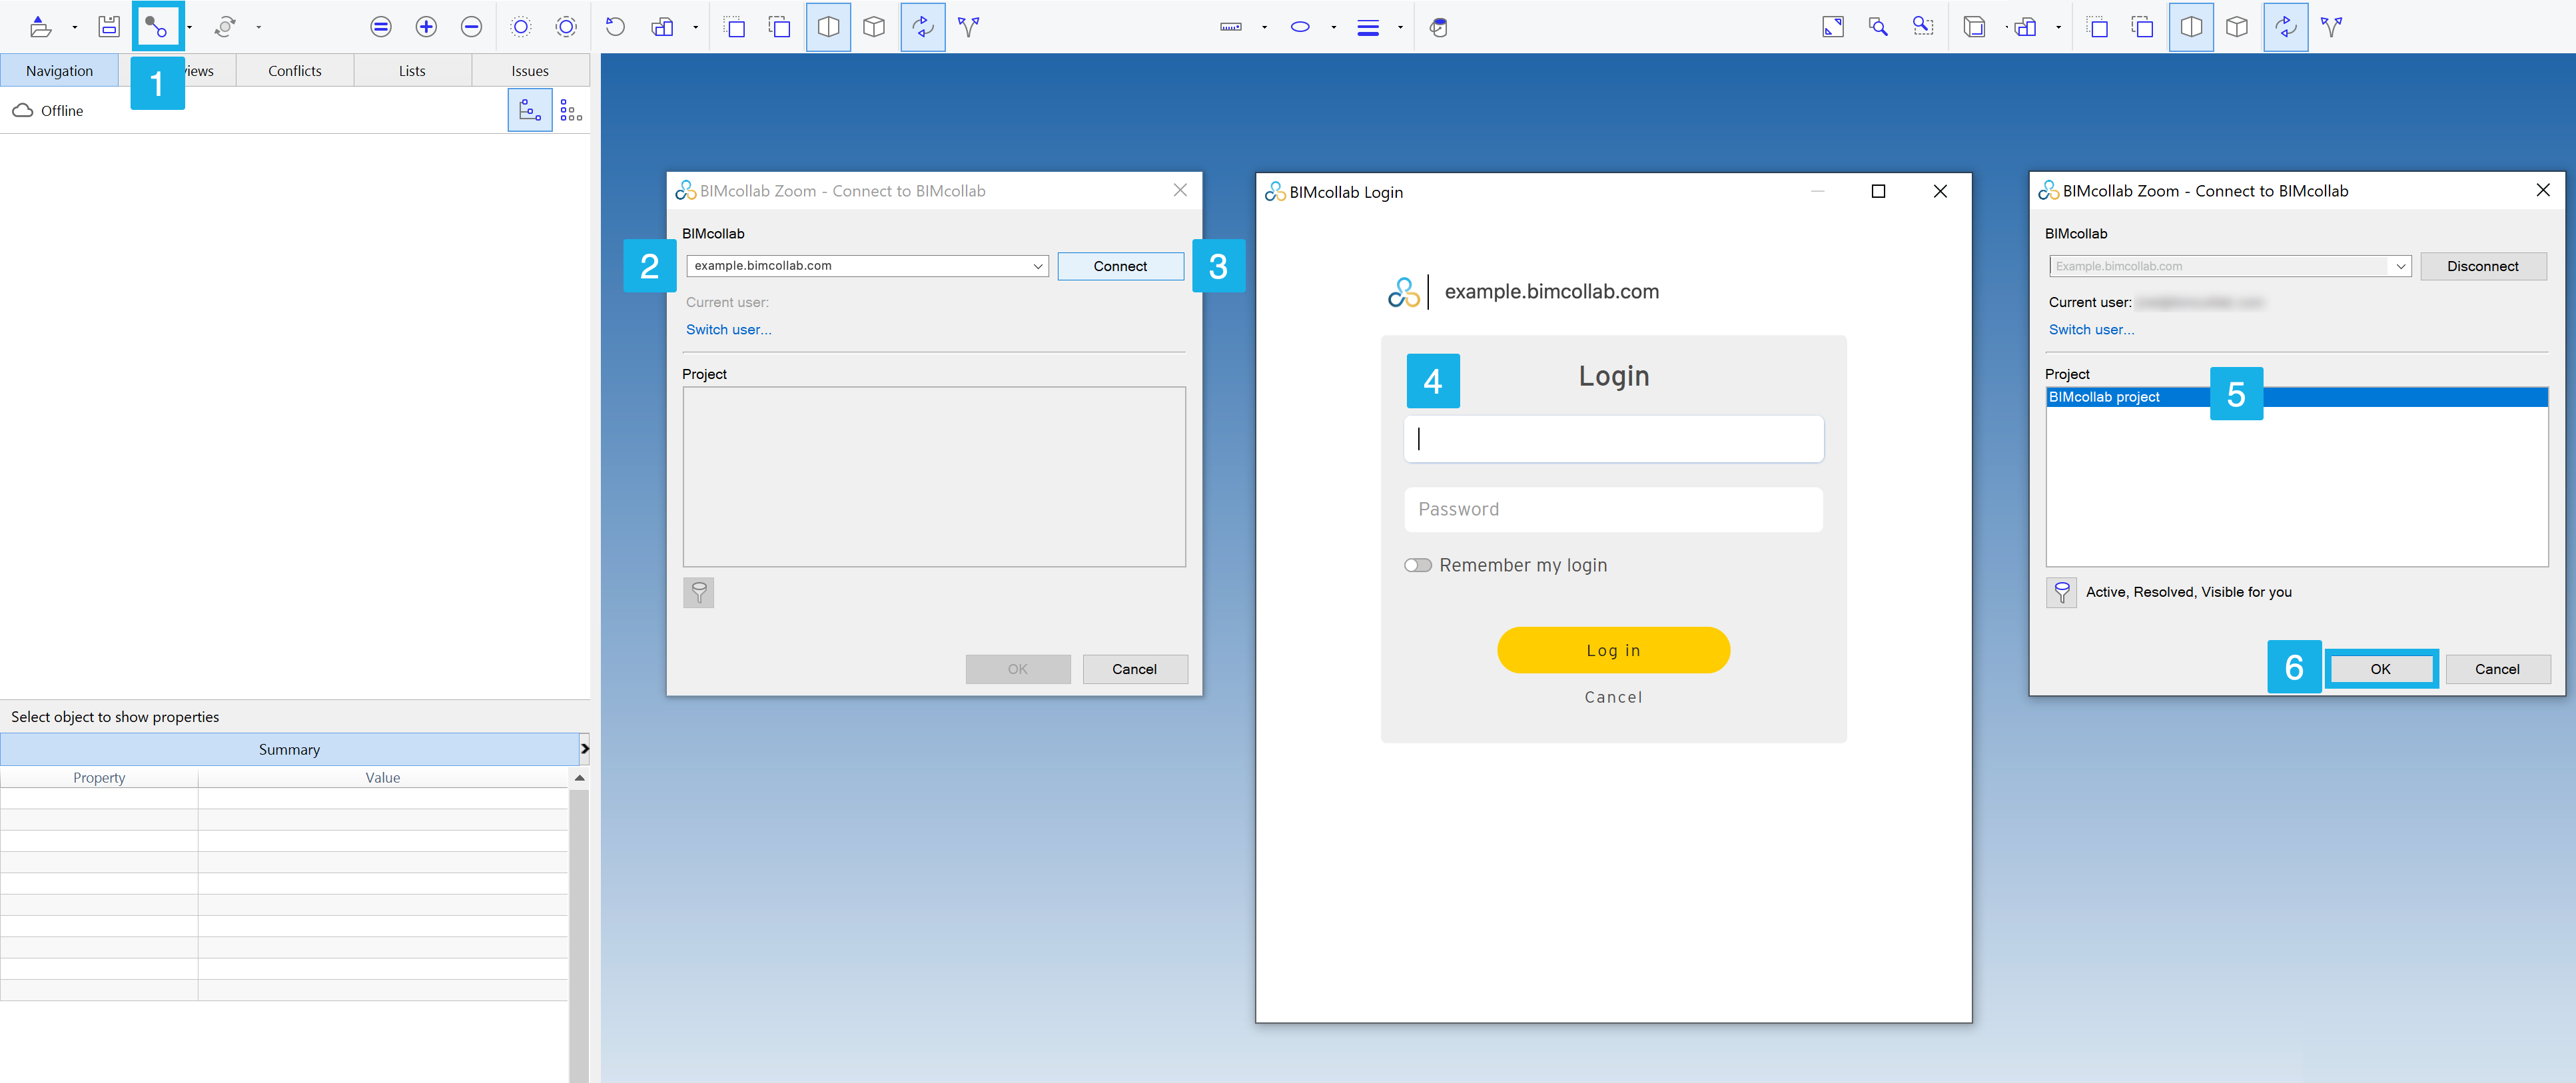Select the ruler measure tool
Screen dimensions: 2576x1083
[x=1231, y=27]
